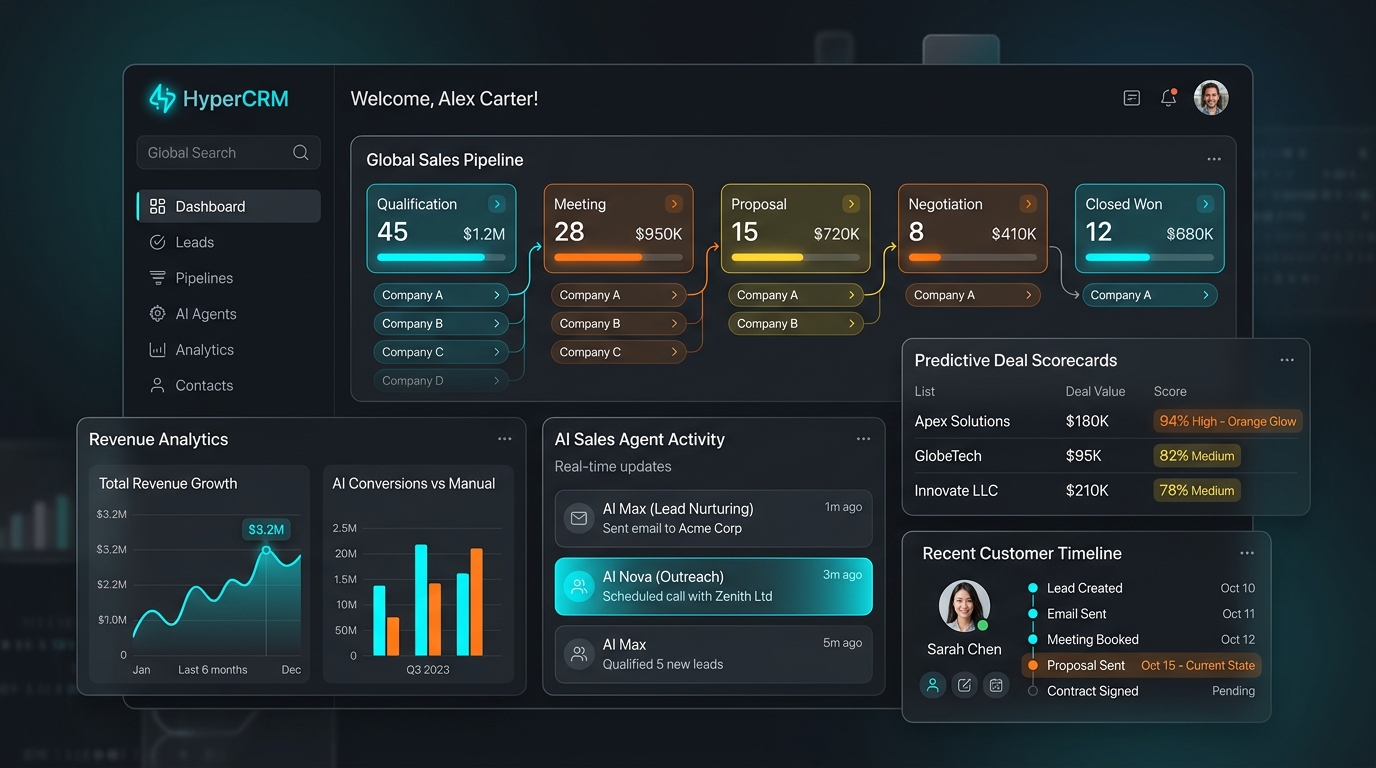The image size is (1376, 768).
Task: Select the 'GlobeTech' row name
Action: (x=948, y=456)
